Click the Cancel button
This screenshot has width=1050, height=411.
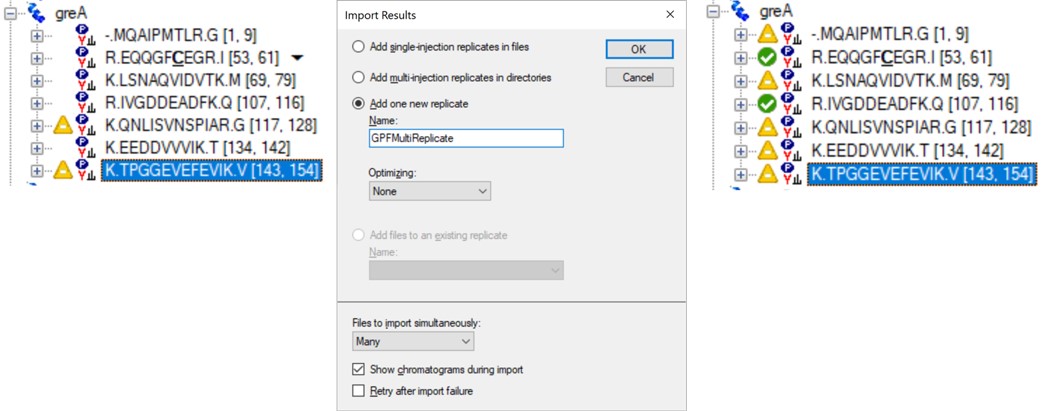point(639,77)
